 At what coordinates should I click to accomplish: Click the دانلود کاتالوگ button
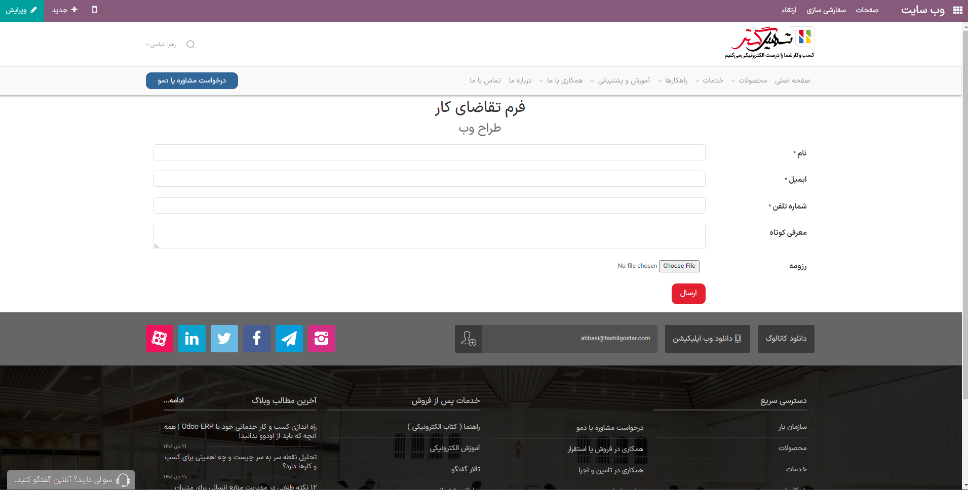pyautogui.click(x=786, y=339)
